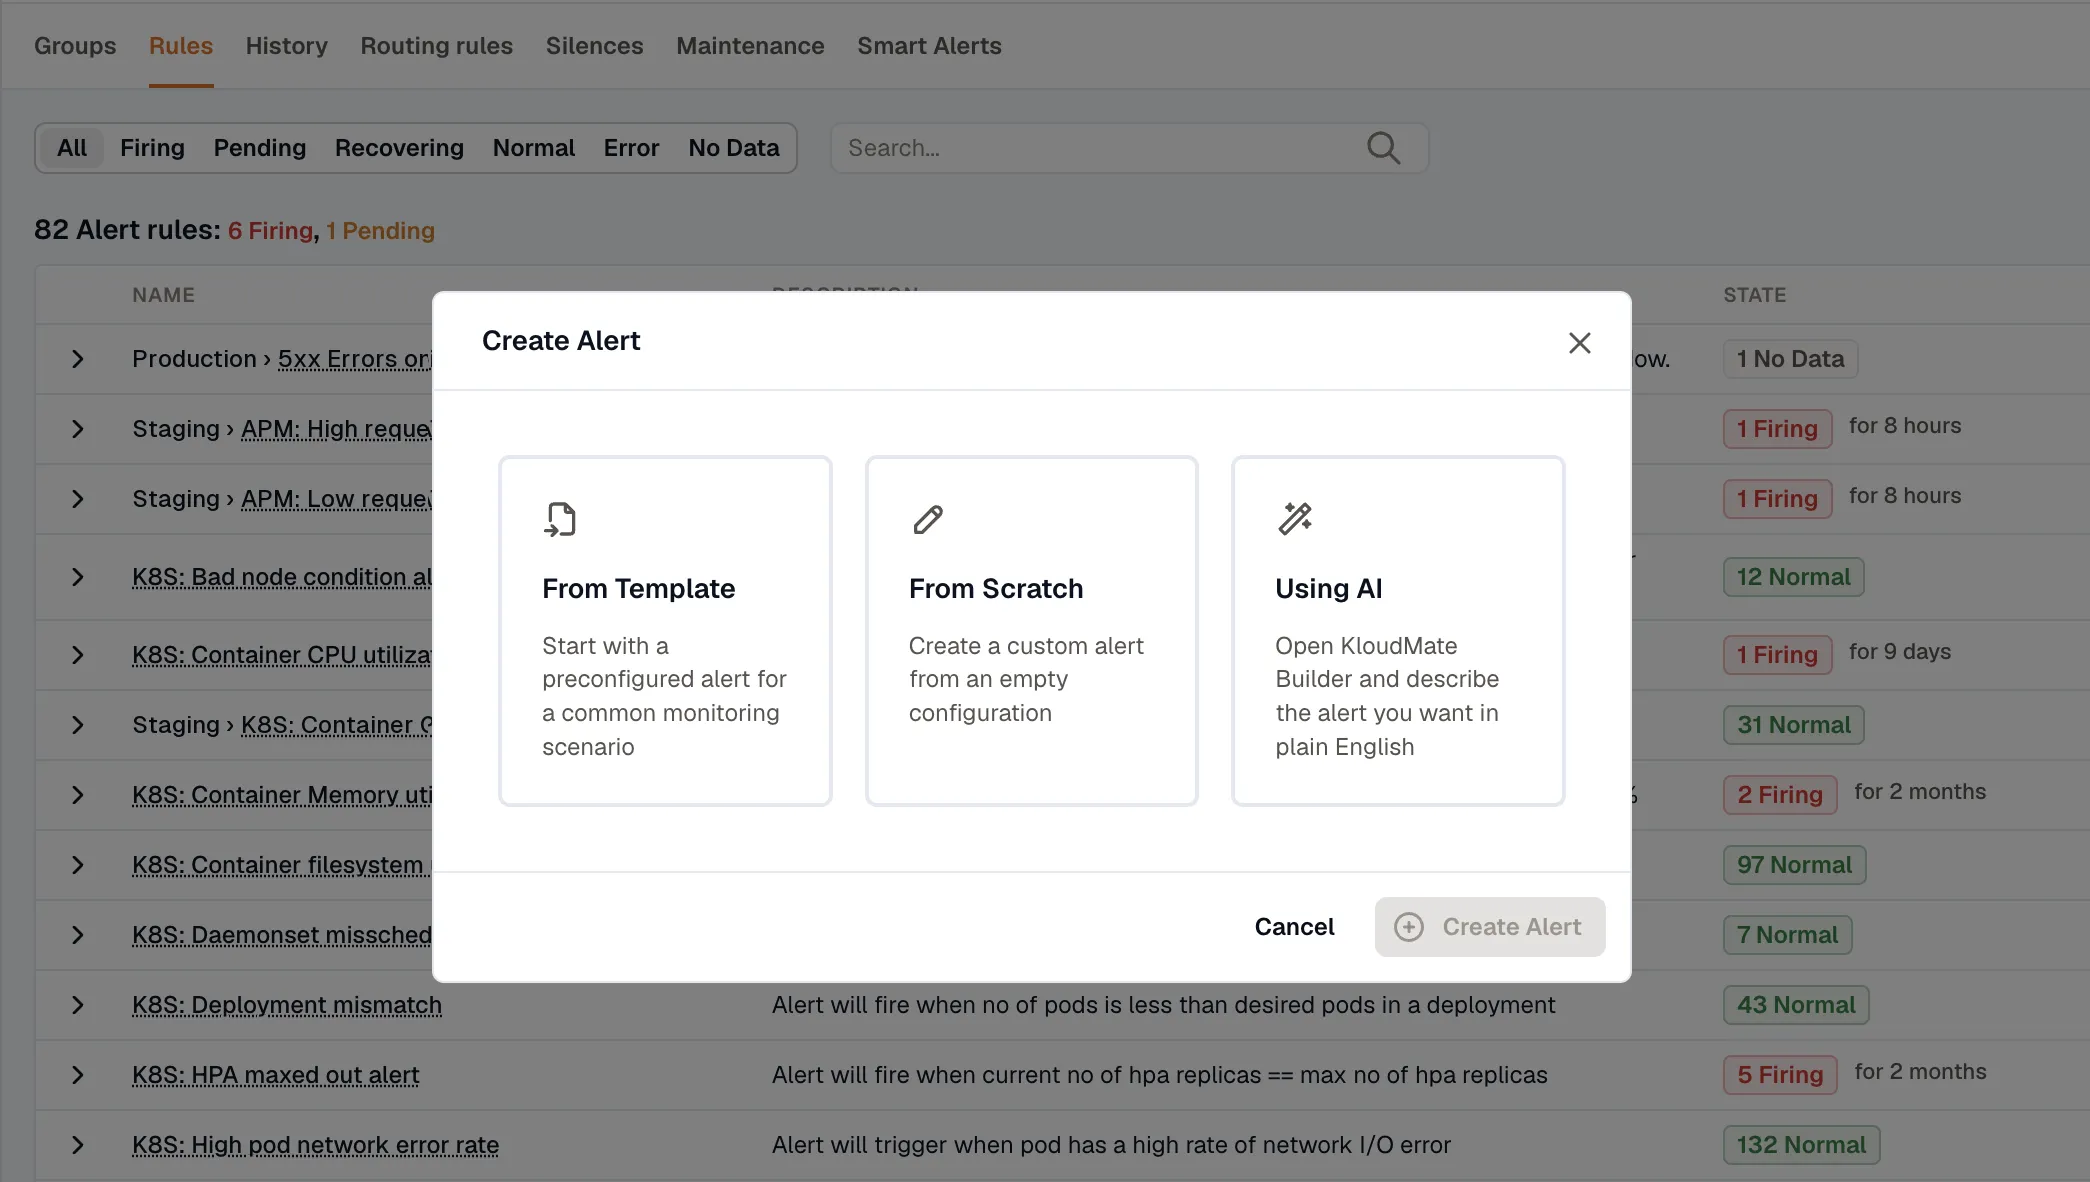
Task: Expand Staging APM High request row
Action: coord(78,429)
